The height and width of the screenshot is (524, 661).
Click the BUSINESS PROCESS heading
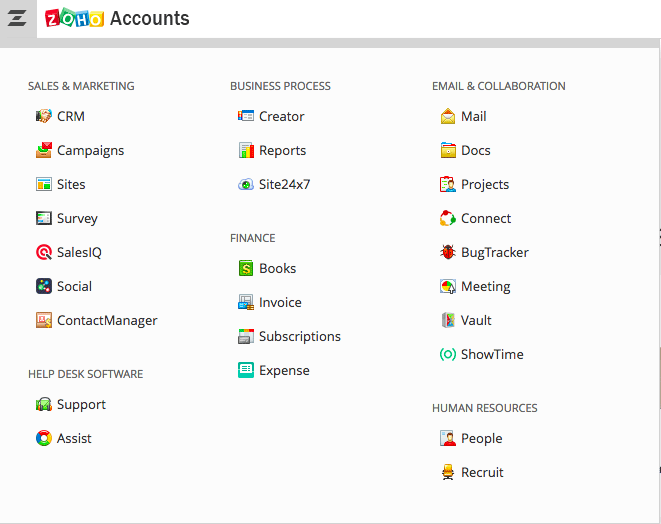[x=280, y=86]
